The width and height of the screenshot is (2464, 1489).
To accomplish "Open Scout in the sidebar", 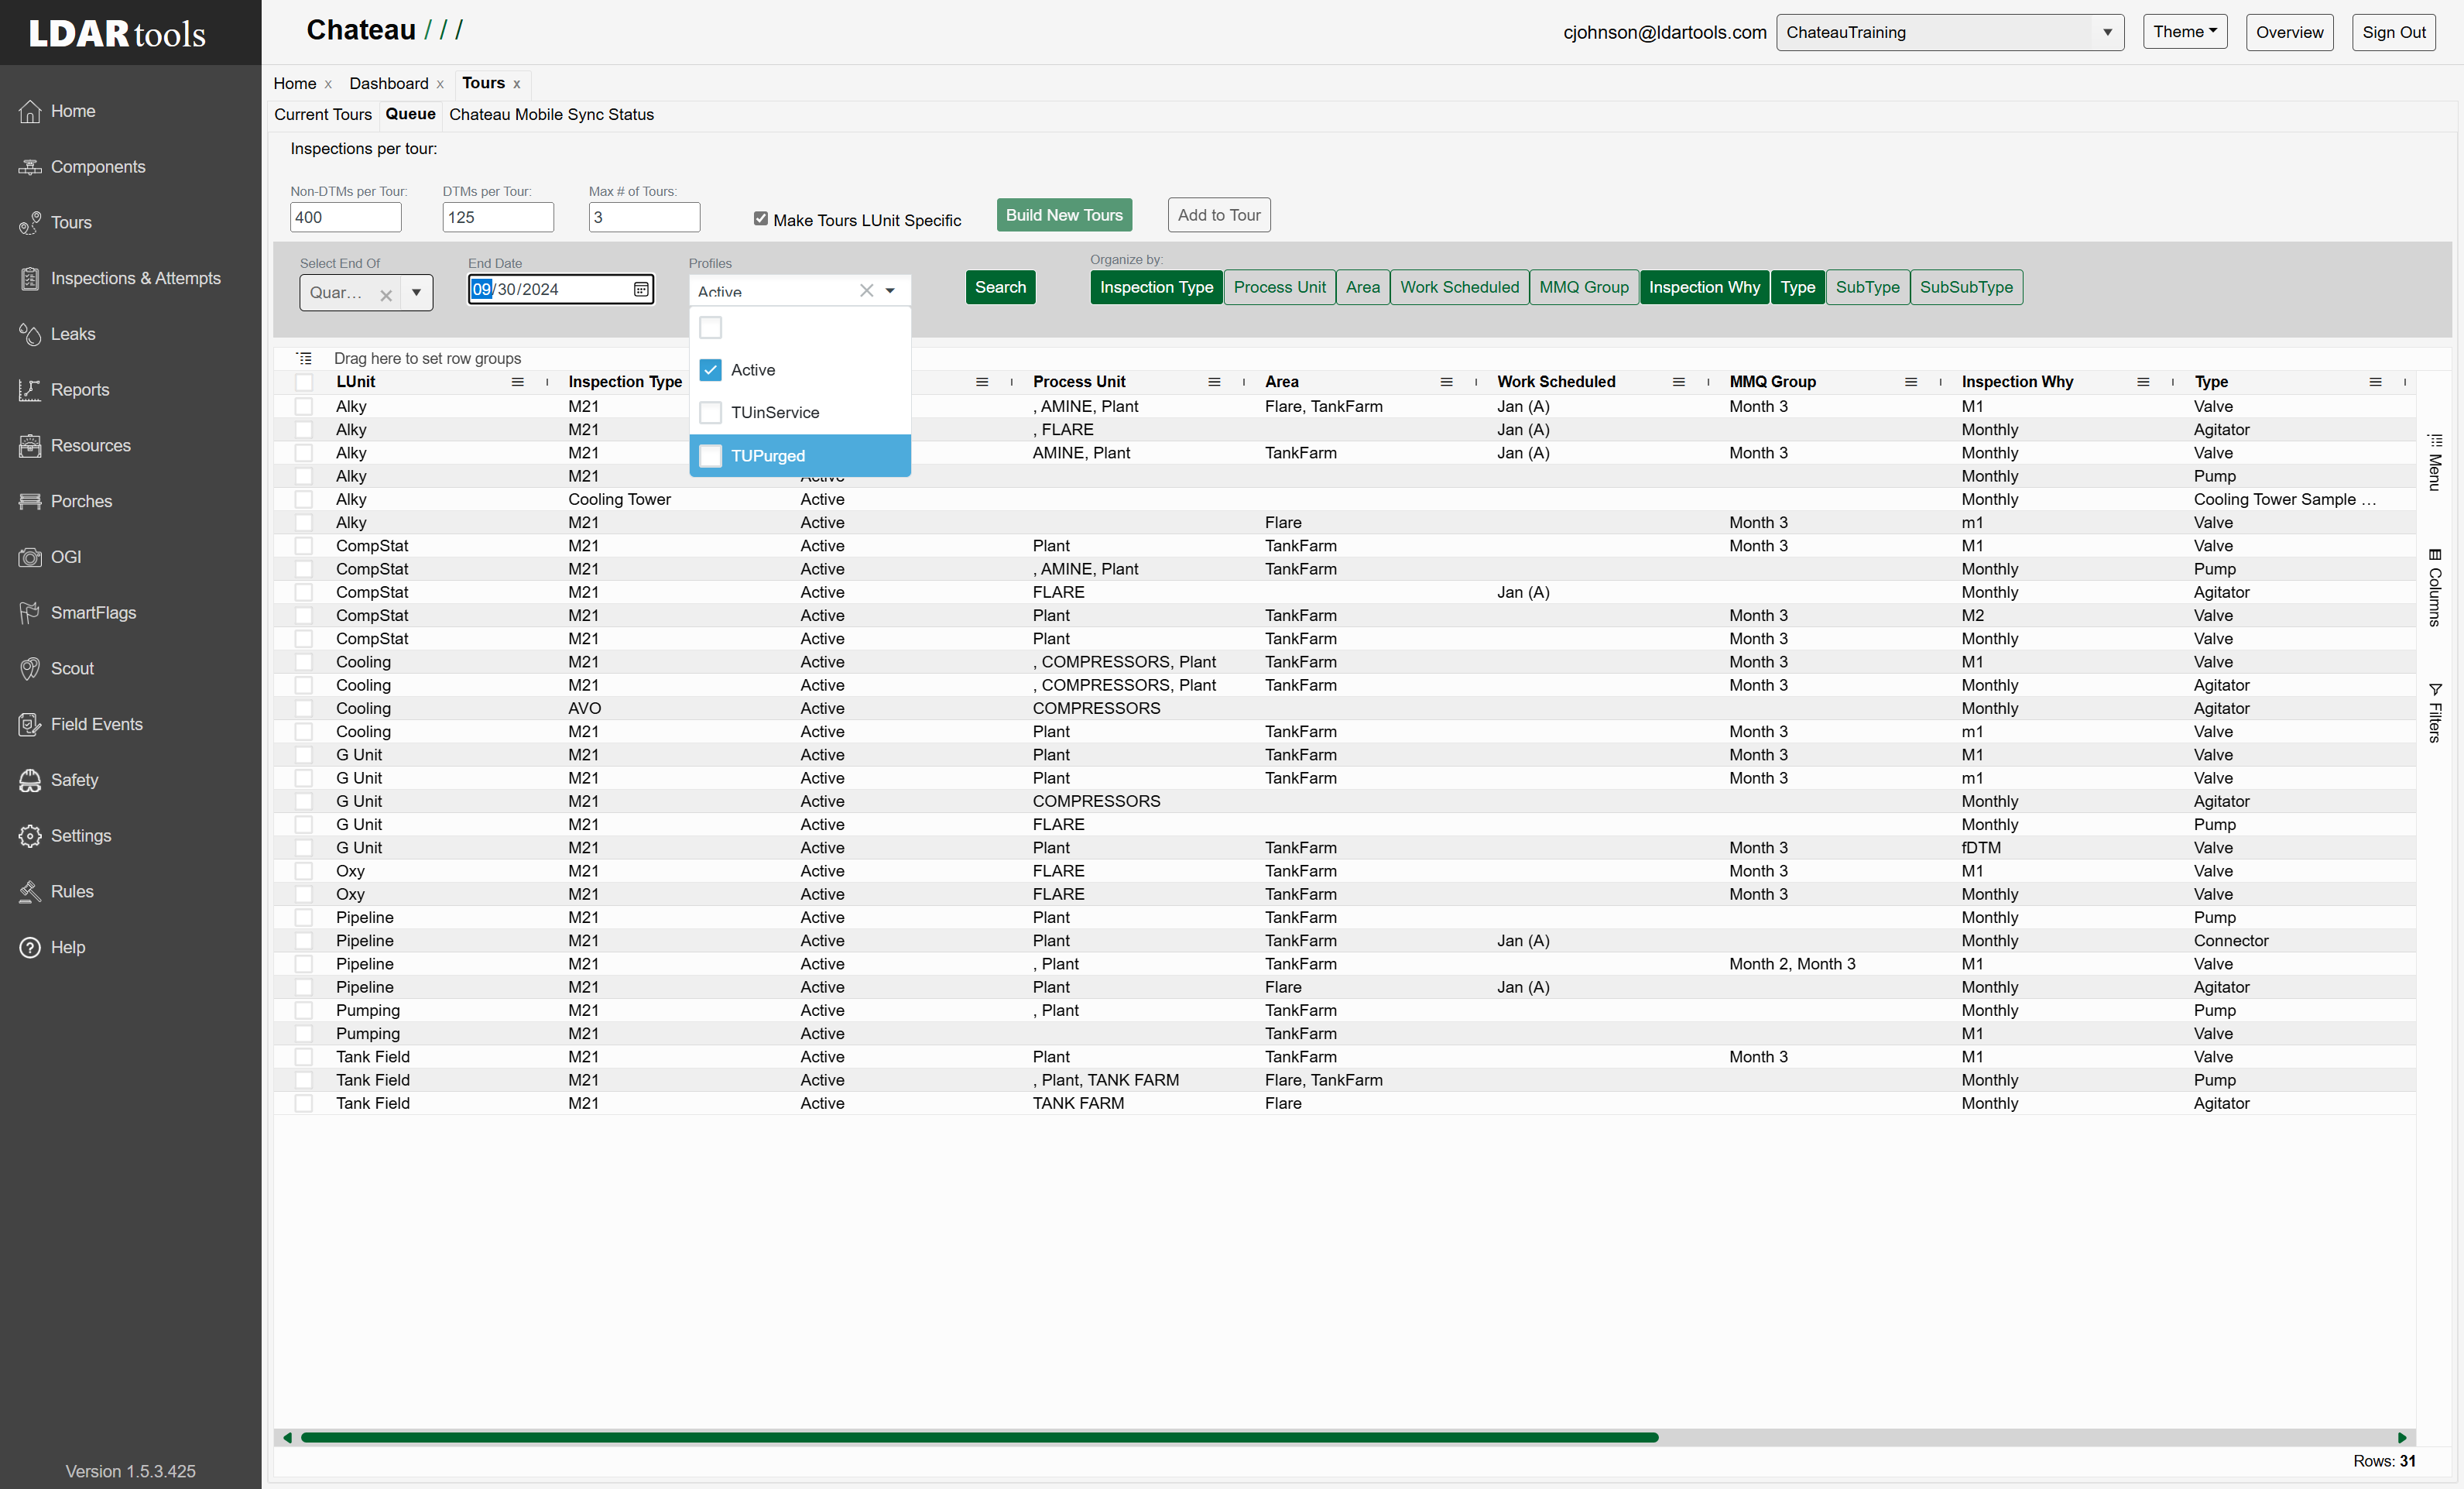I will point(56,668).
